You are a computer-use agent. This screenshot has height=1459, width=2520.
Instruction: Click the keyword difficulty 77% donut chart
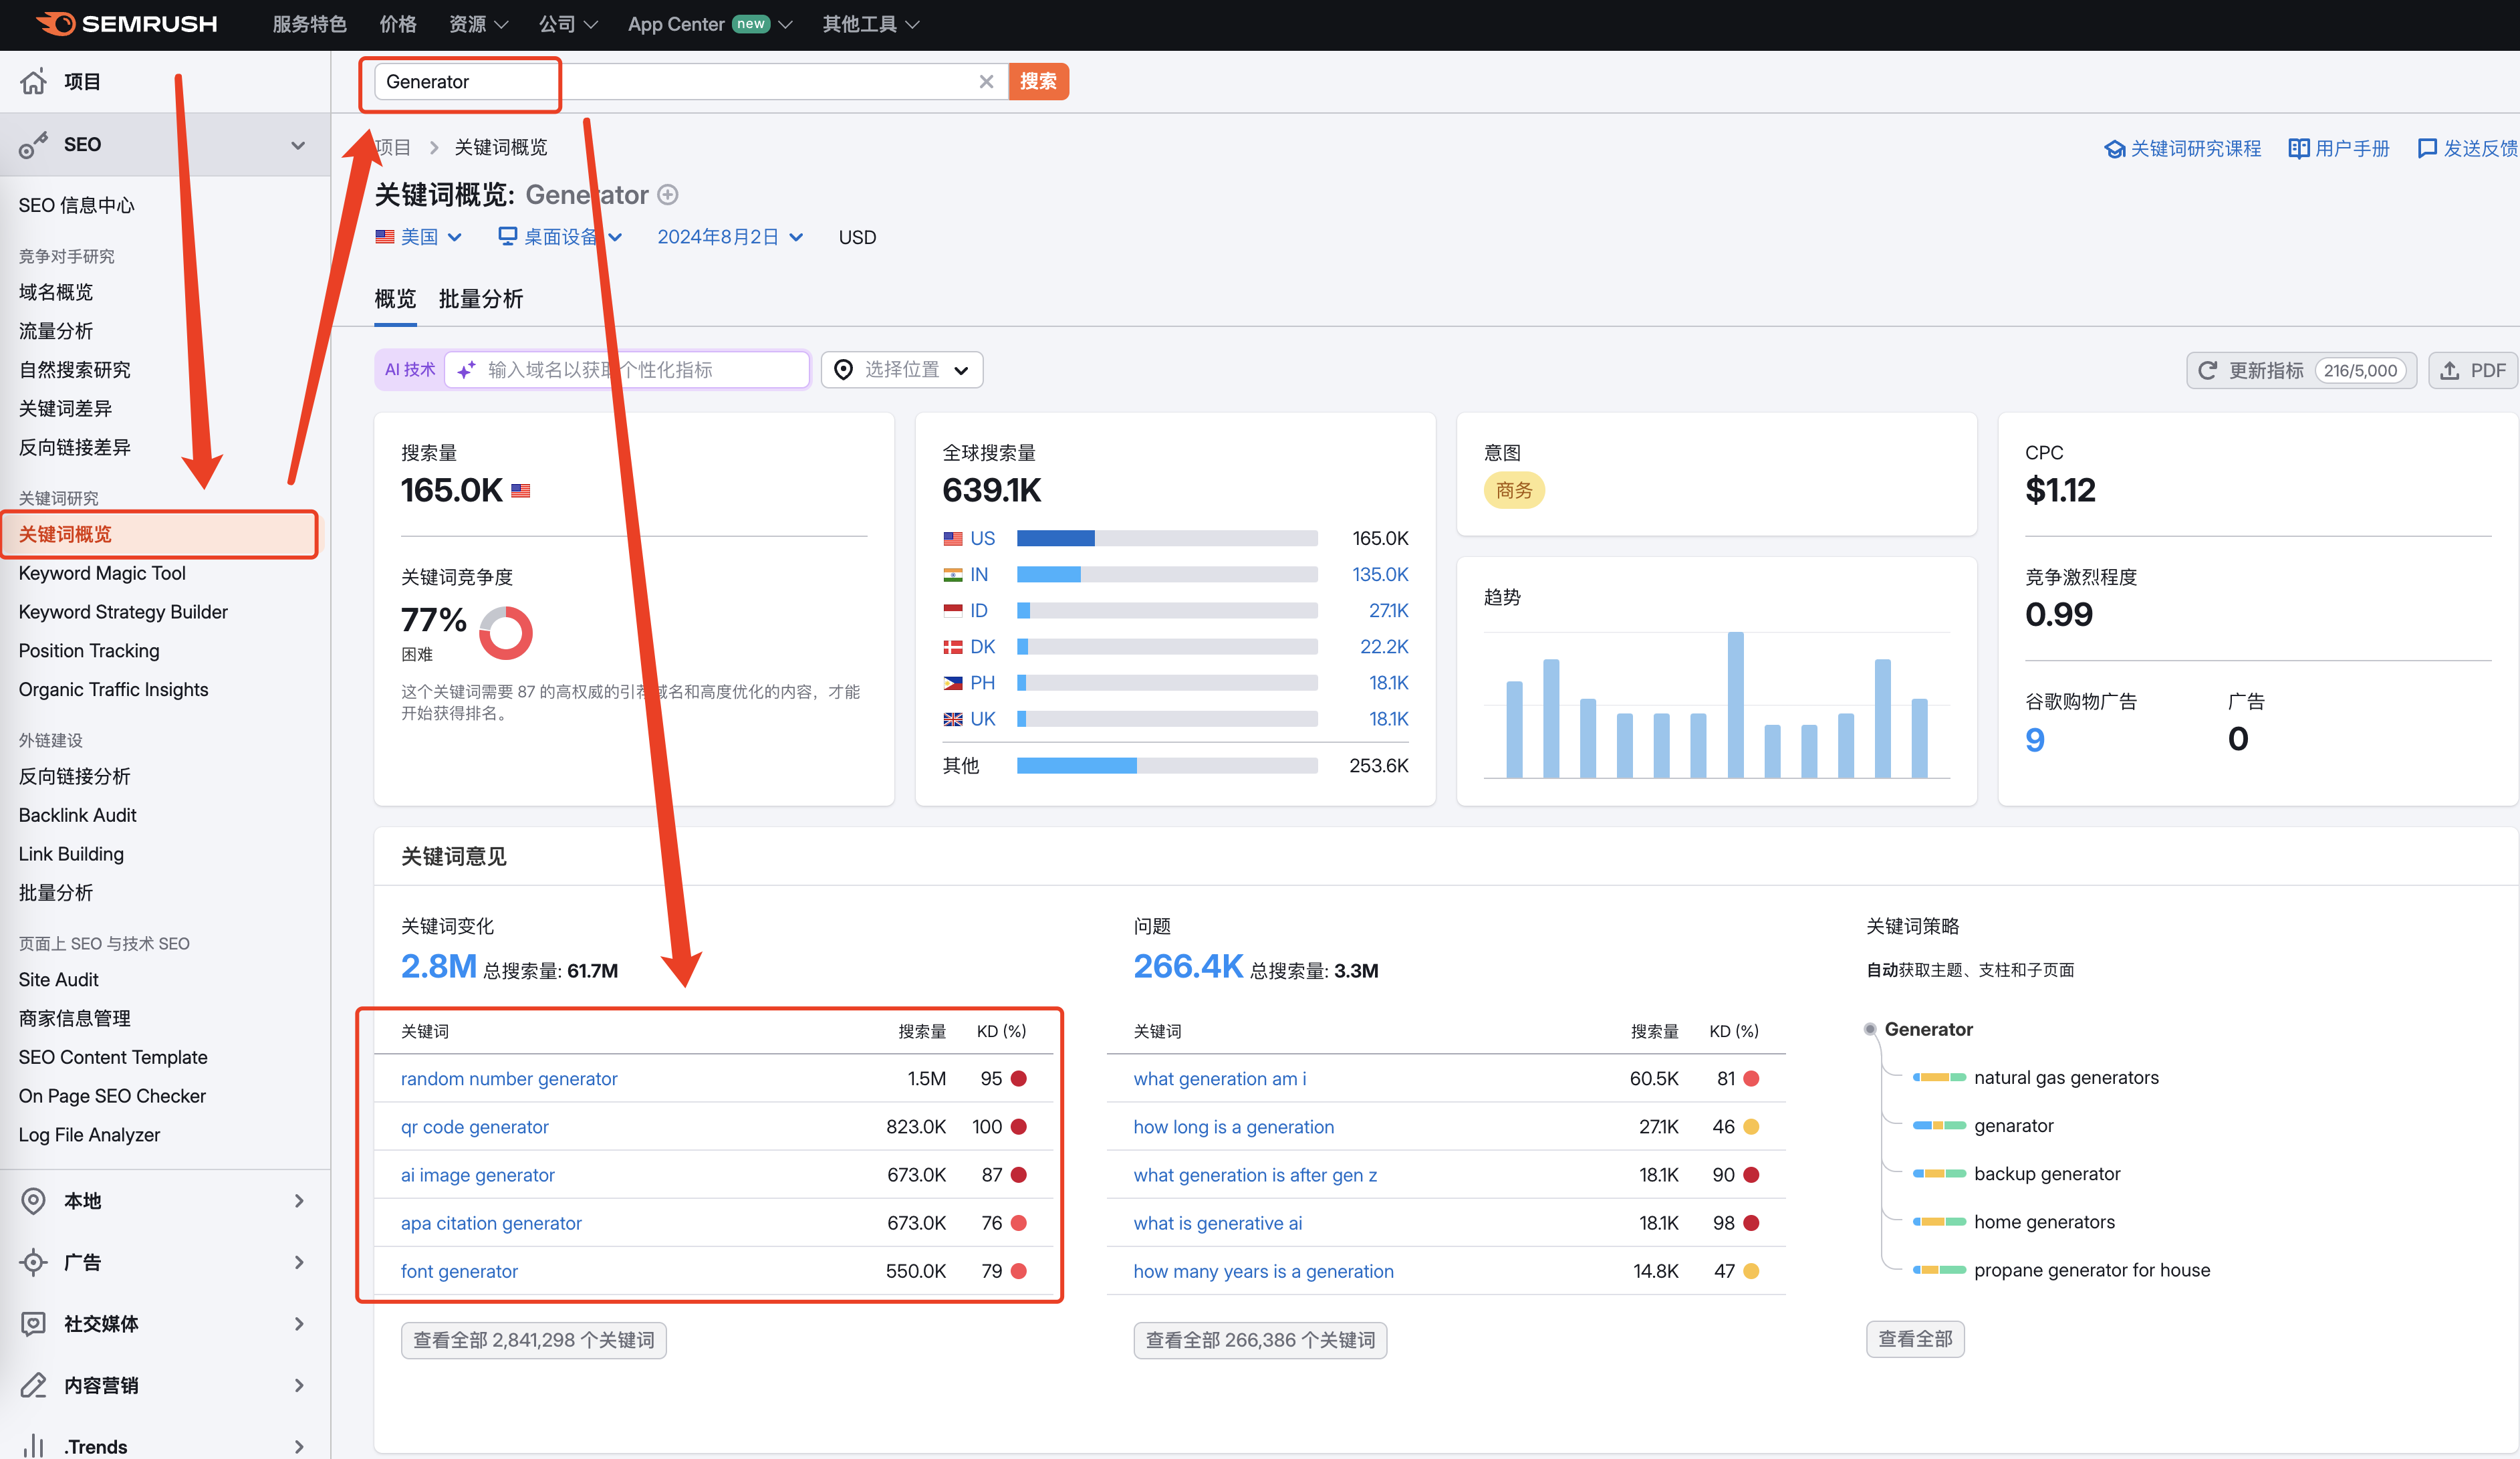coord(506,633)
